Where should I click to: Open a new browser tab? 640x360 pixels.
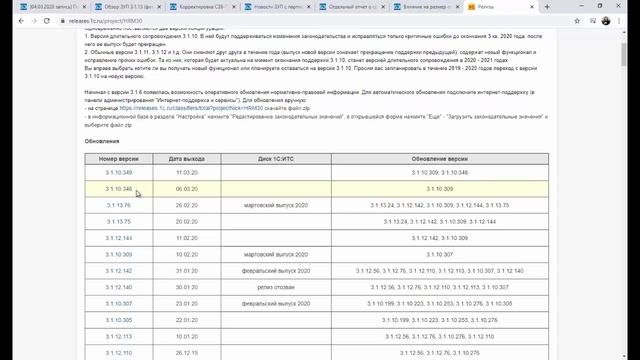pyautogui.click(x=547, y=7)
